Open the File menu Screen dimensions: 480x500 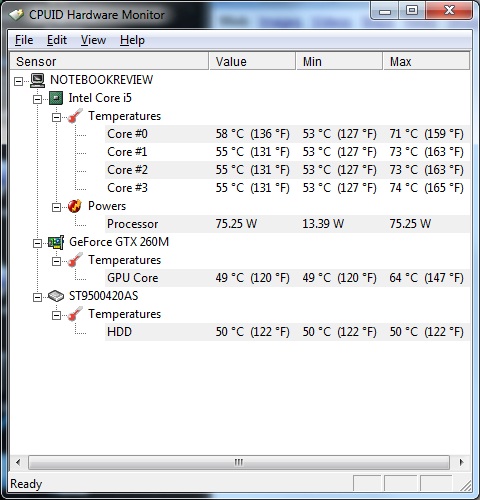[24, 40]
